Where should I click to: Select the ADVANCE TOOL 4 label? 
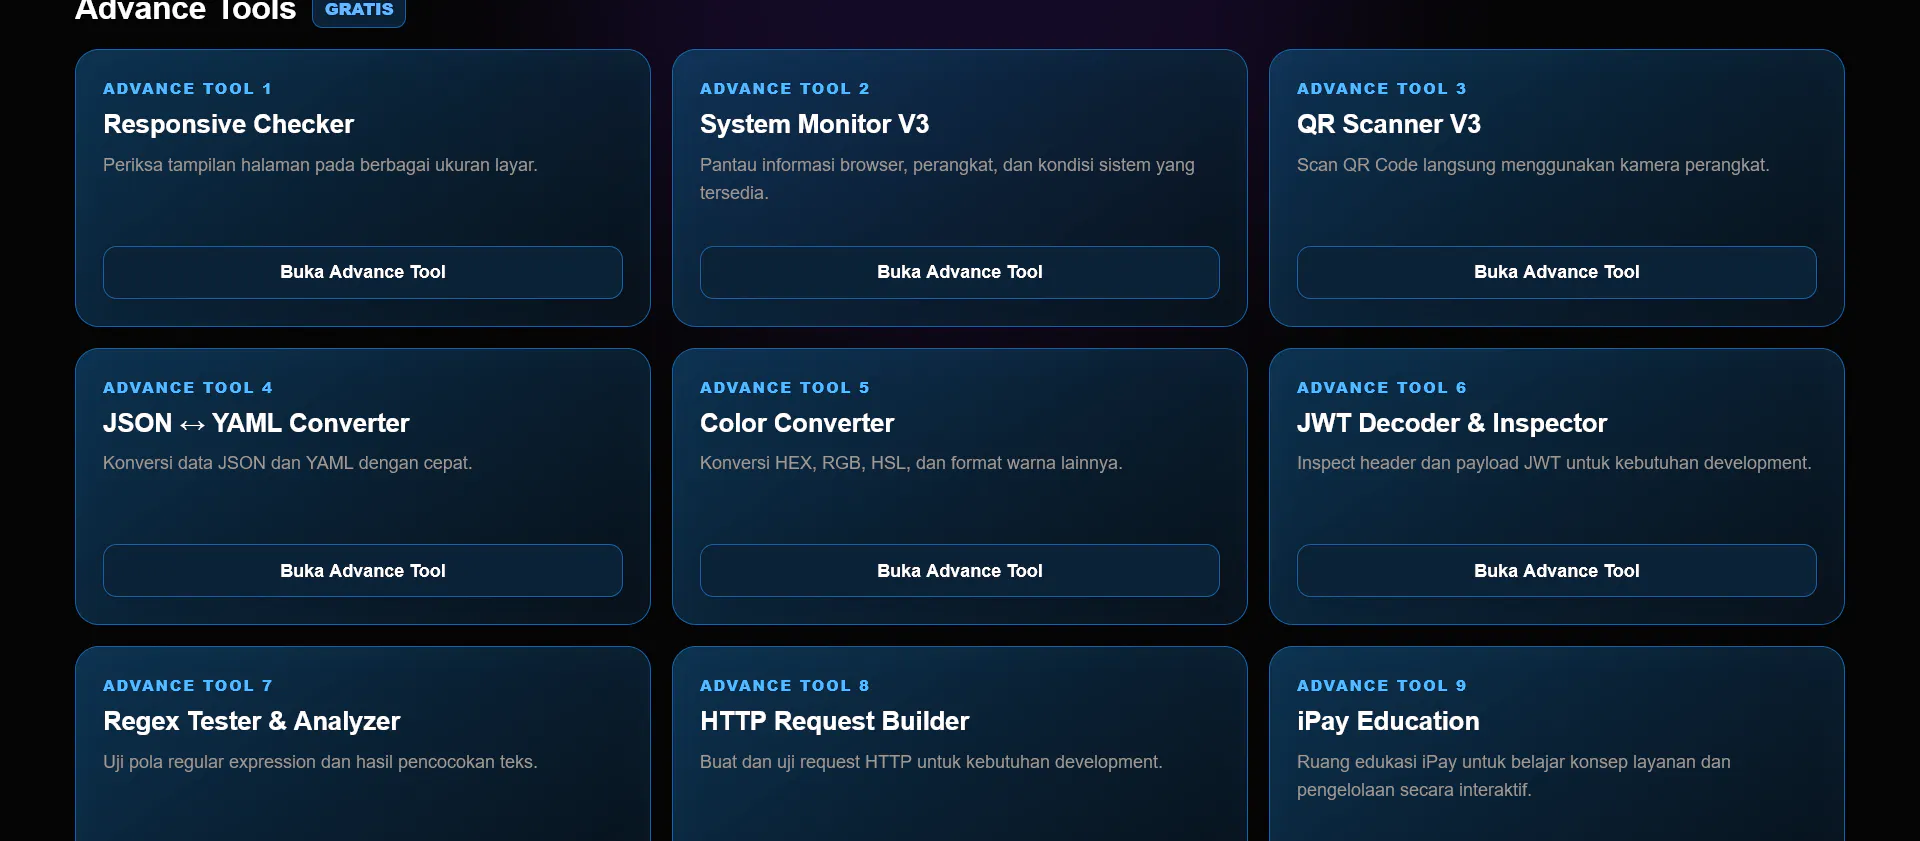pyautogui.click(x=188, y=388)
